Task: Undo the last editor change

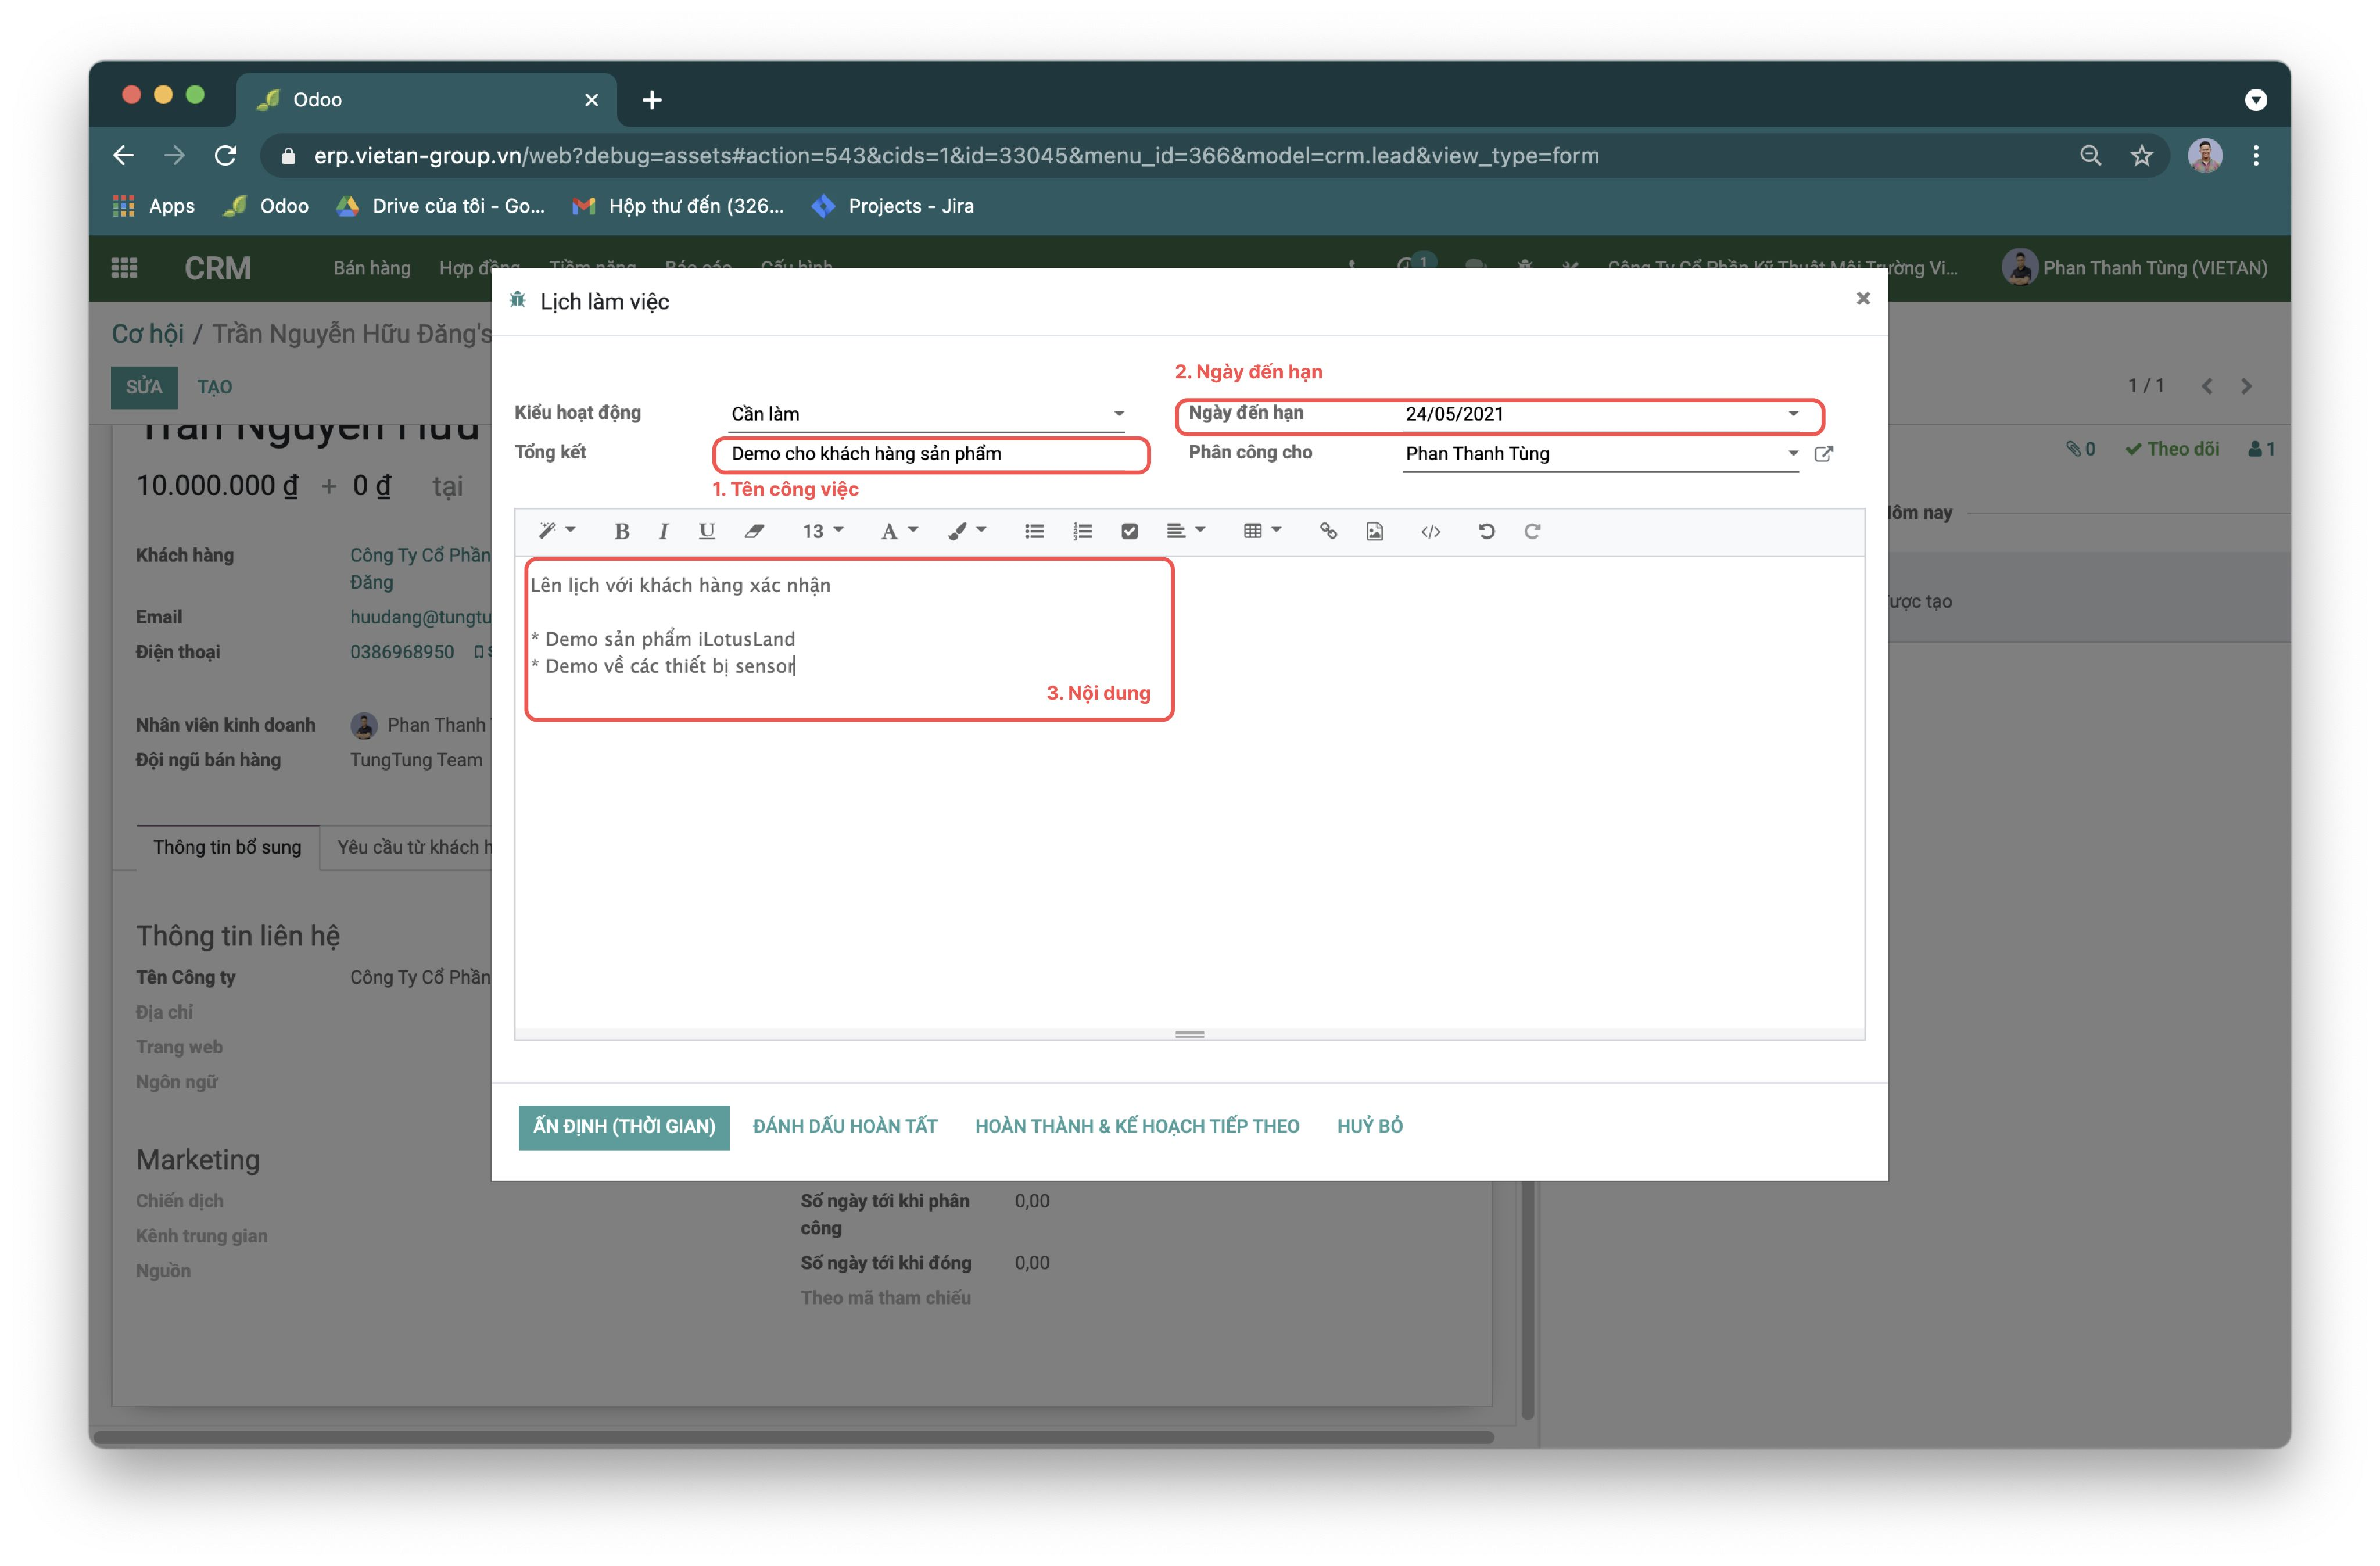Action: tap(1486, 531)
